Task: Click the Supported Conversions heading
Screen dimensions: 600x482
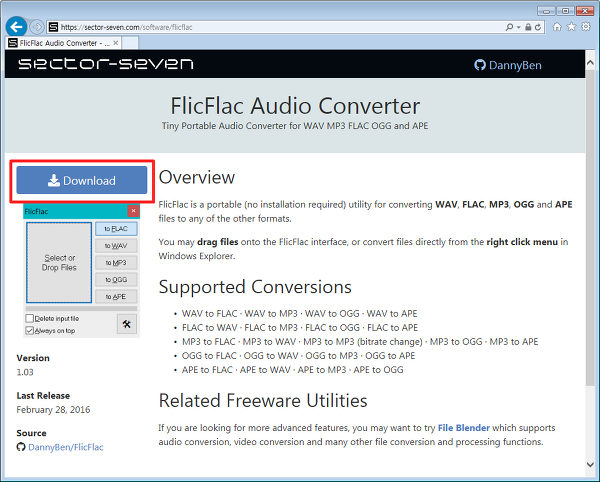Action: 255,287
